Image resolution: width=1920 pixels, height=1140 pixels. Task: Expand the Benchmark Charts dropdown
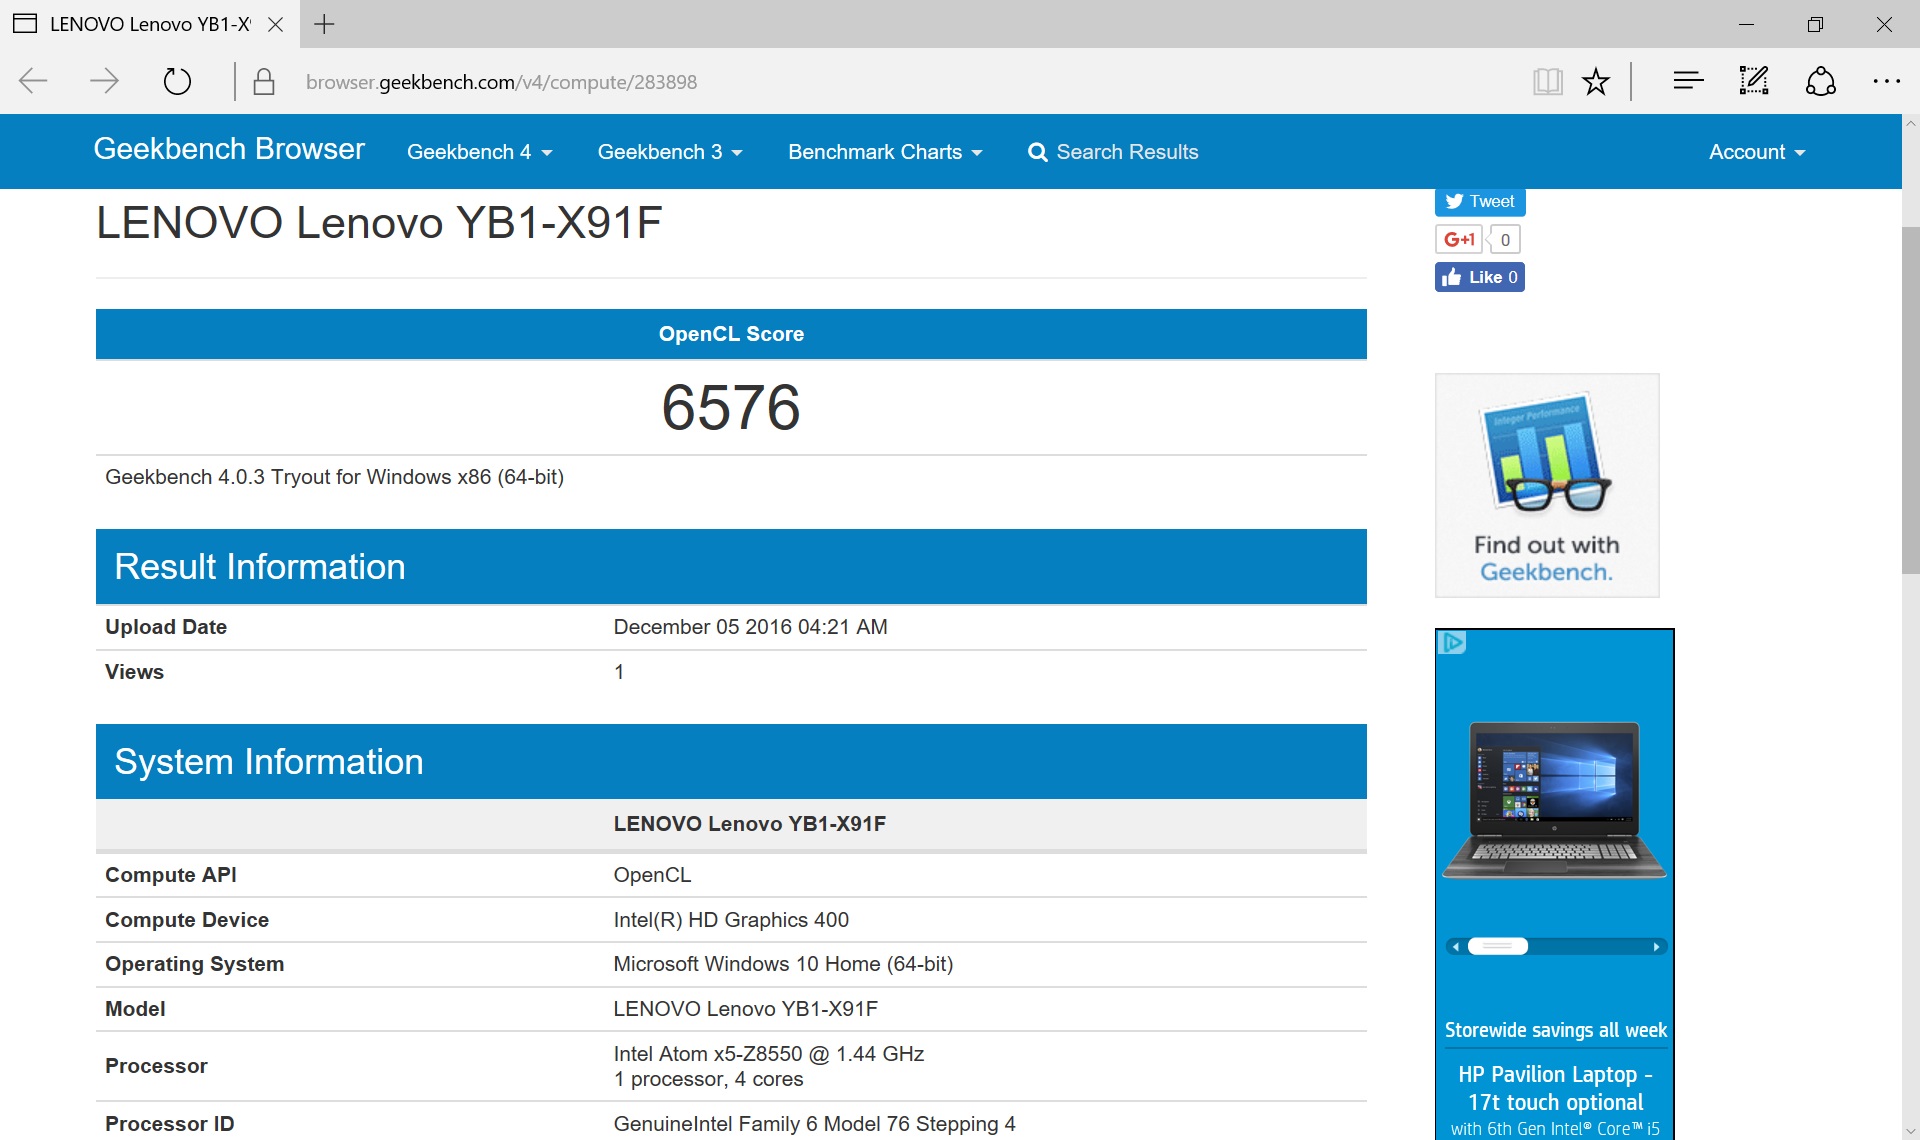[x=884, y=152]
